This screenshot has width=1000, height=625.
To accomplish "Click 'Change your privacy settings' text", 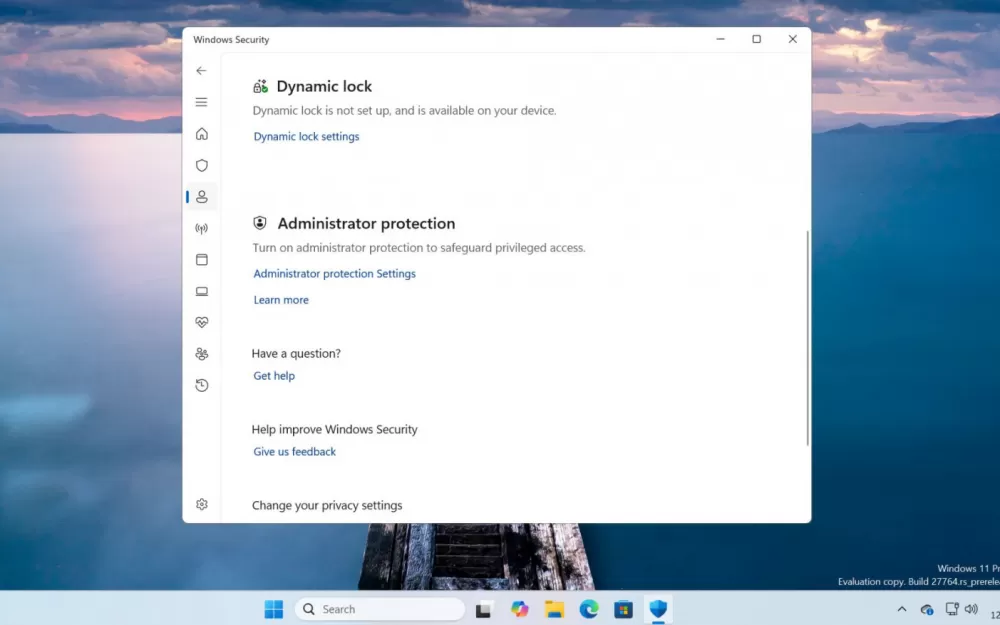I will (327, 505).
